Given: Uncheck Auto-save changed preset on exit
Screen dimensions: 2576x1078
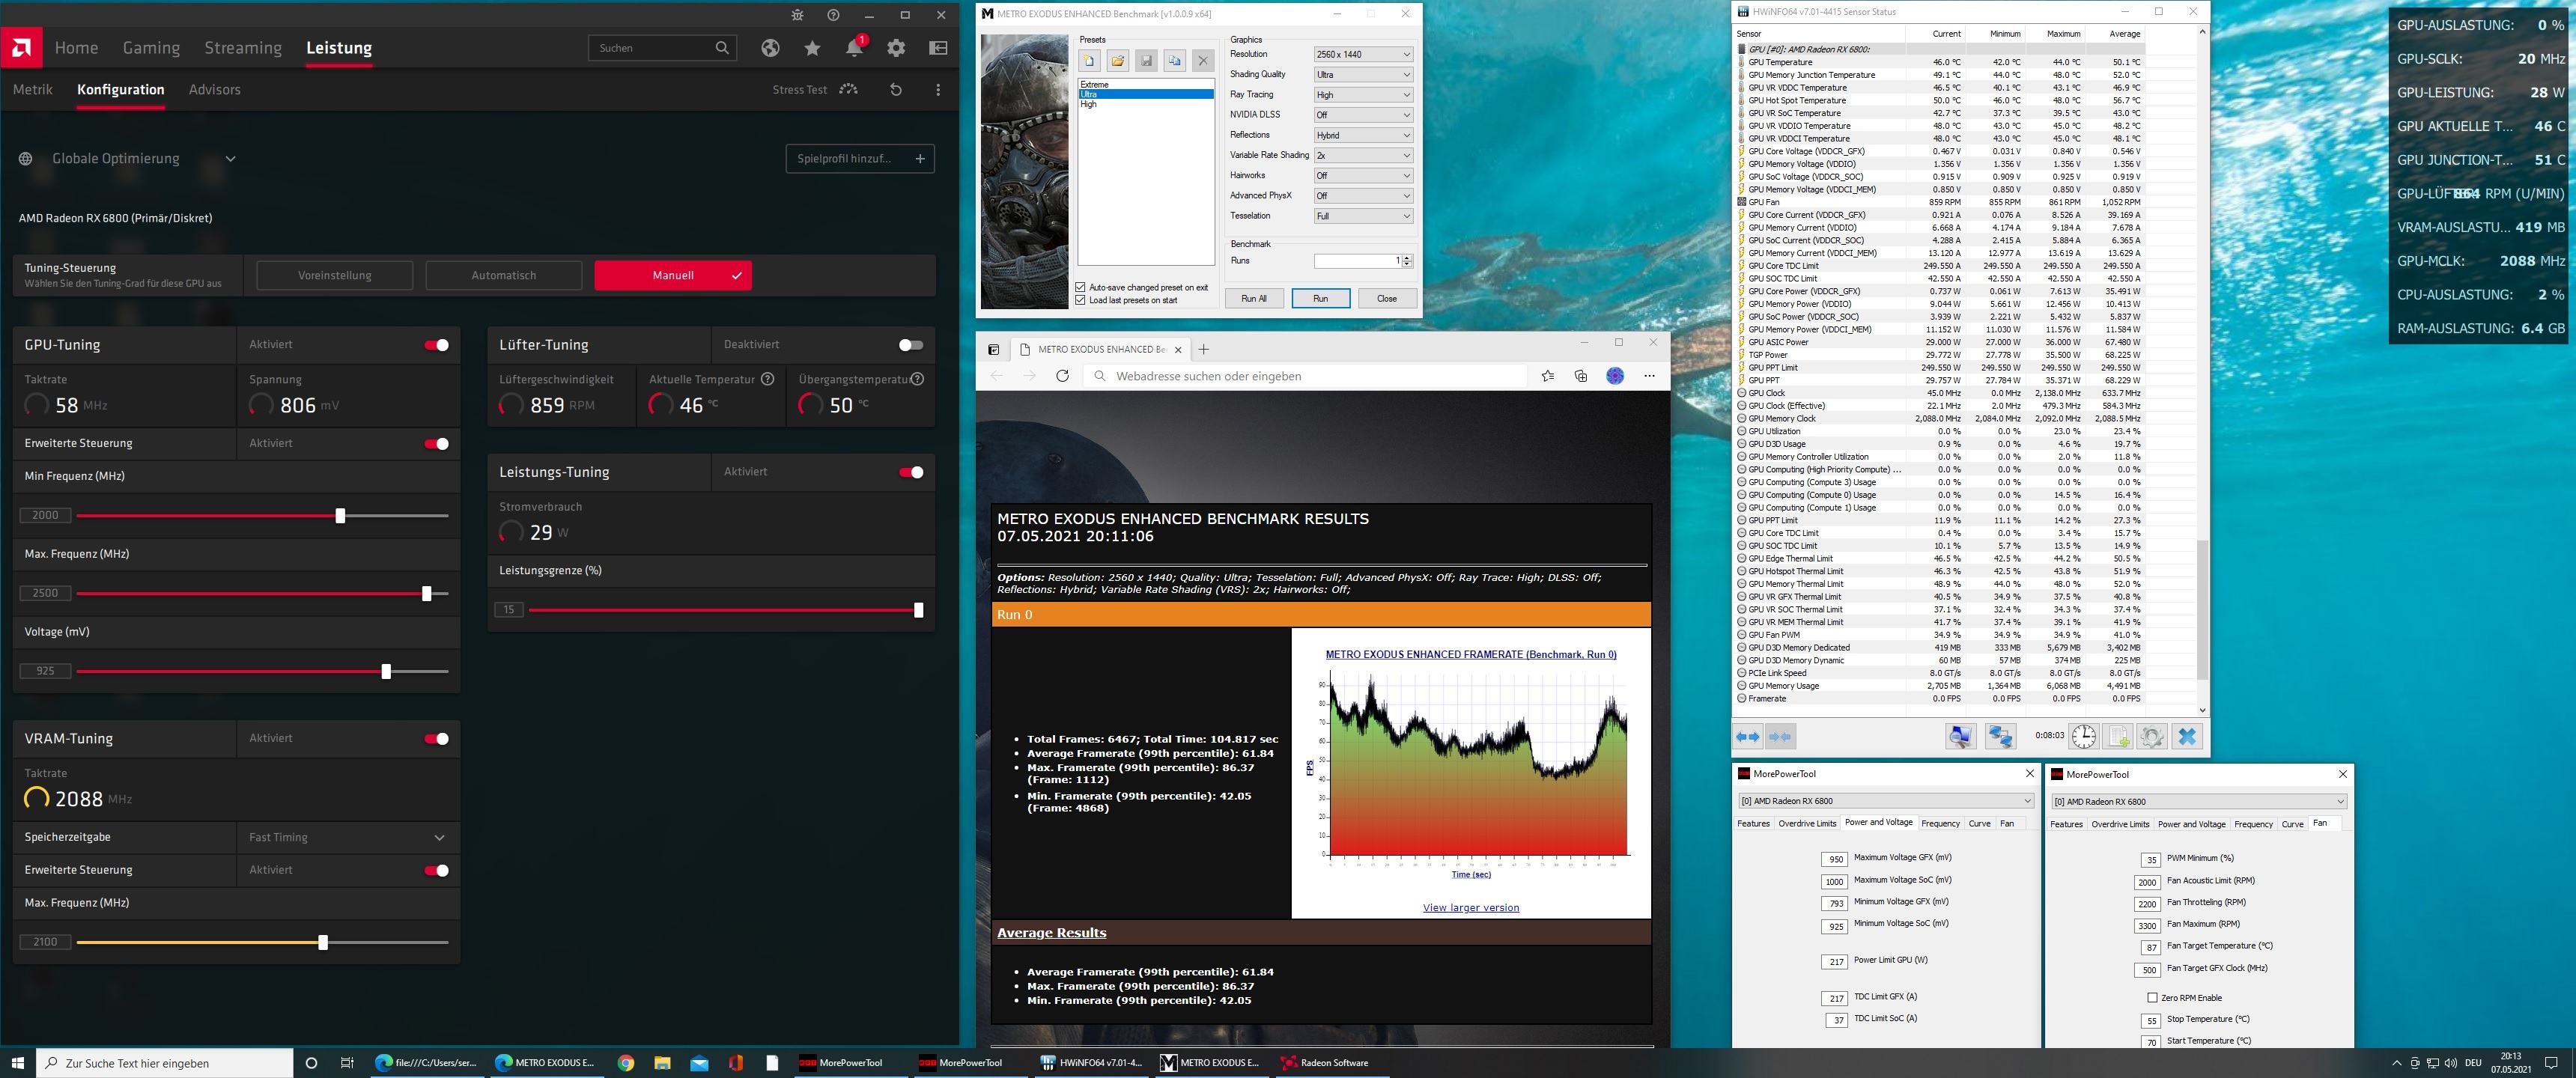Looking at the screenshot, I should coord(1080,287).
